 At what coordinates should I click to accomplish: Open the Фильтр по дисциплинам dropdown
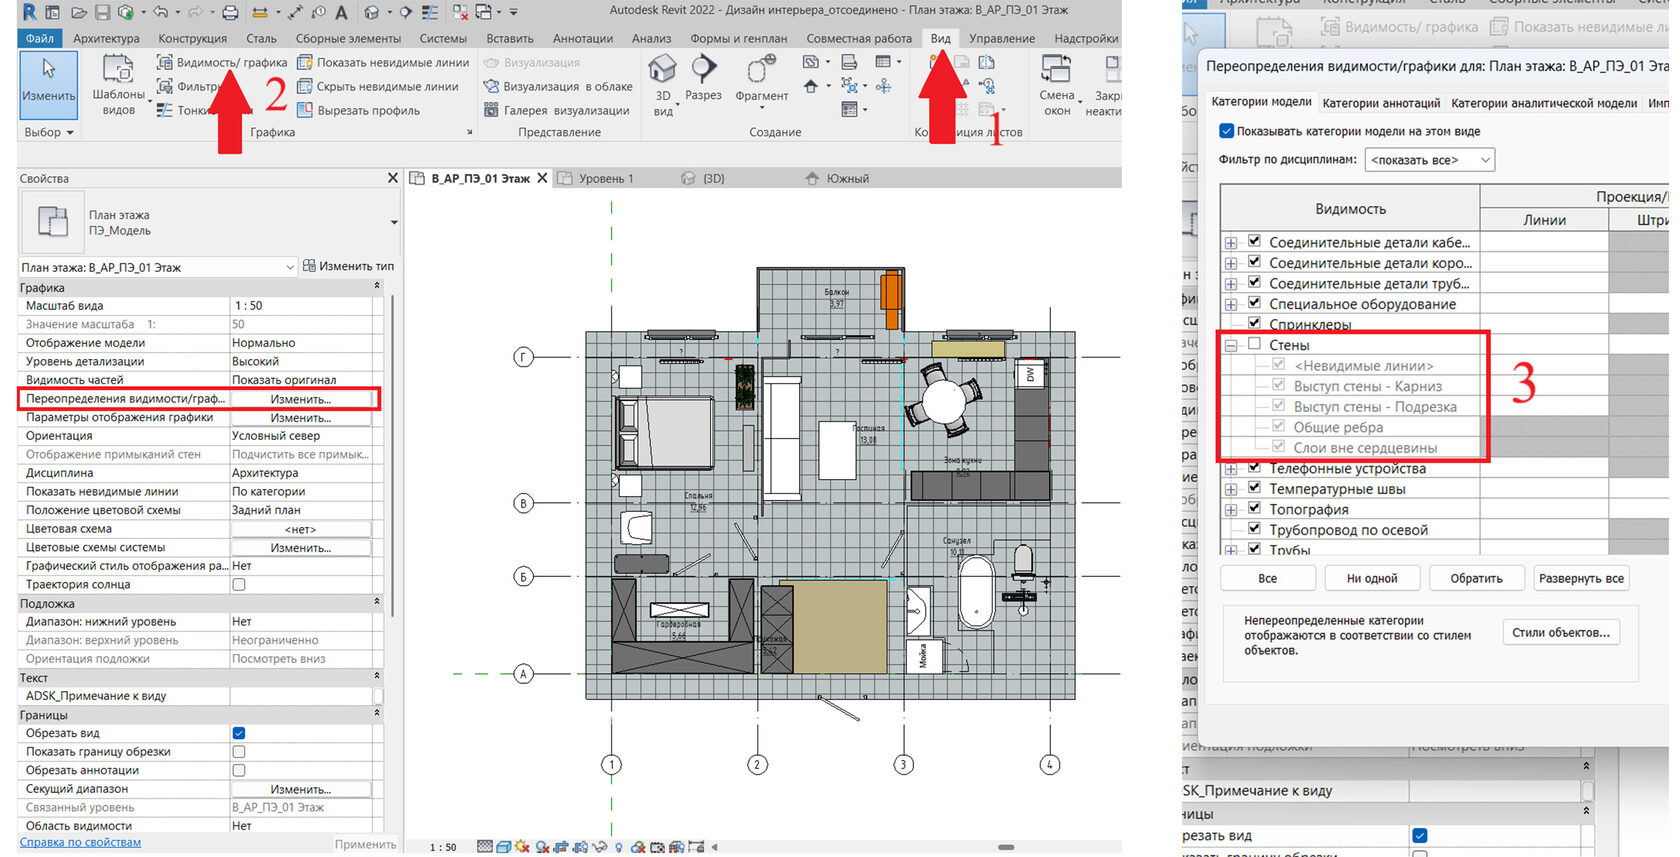[x=1429, y=160]
